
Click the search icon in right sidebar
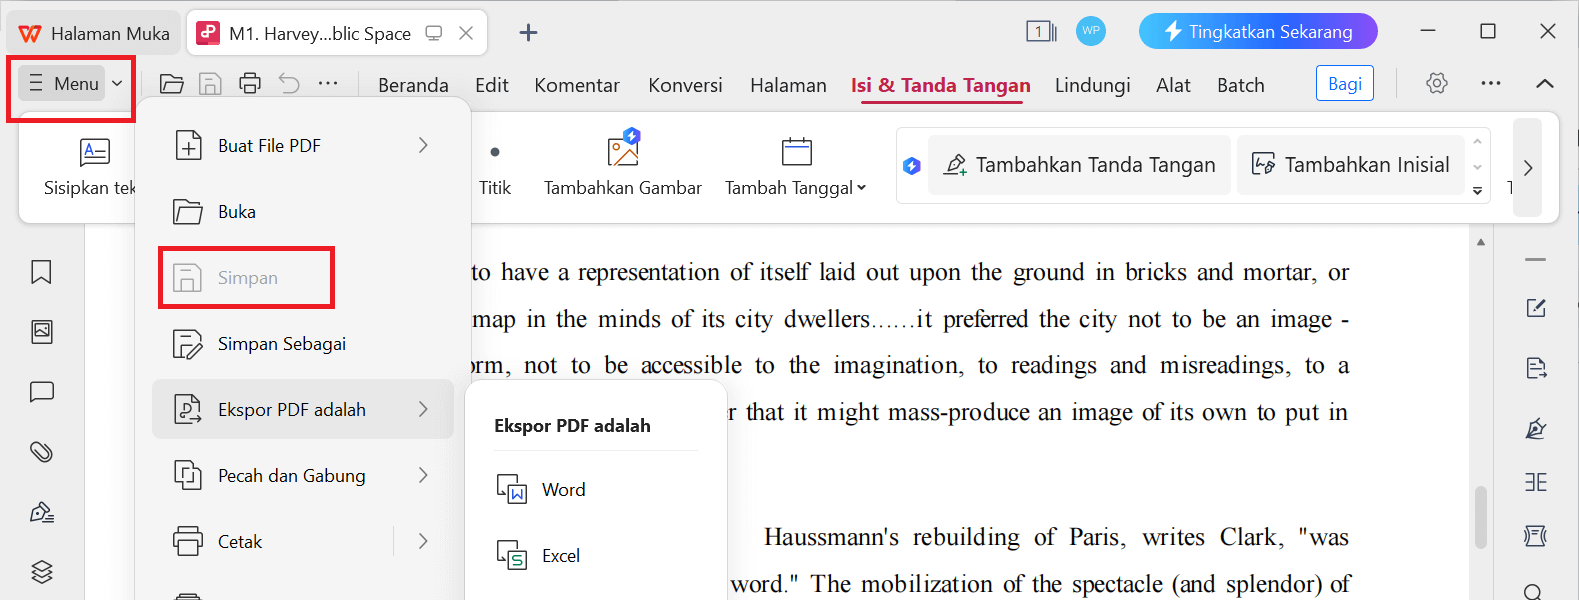pyautogui.click(x=1534, y=591)
